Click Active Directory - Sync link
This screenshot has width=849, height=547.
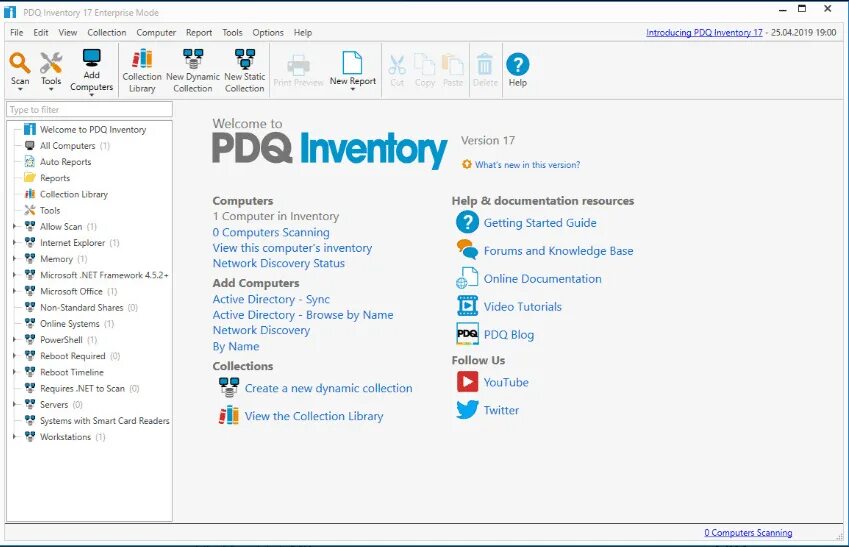[x=271, y=299]
